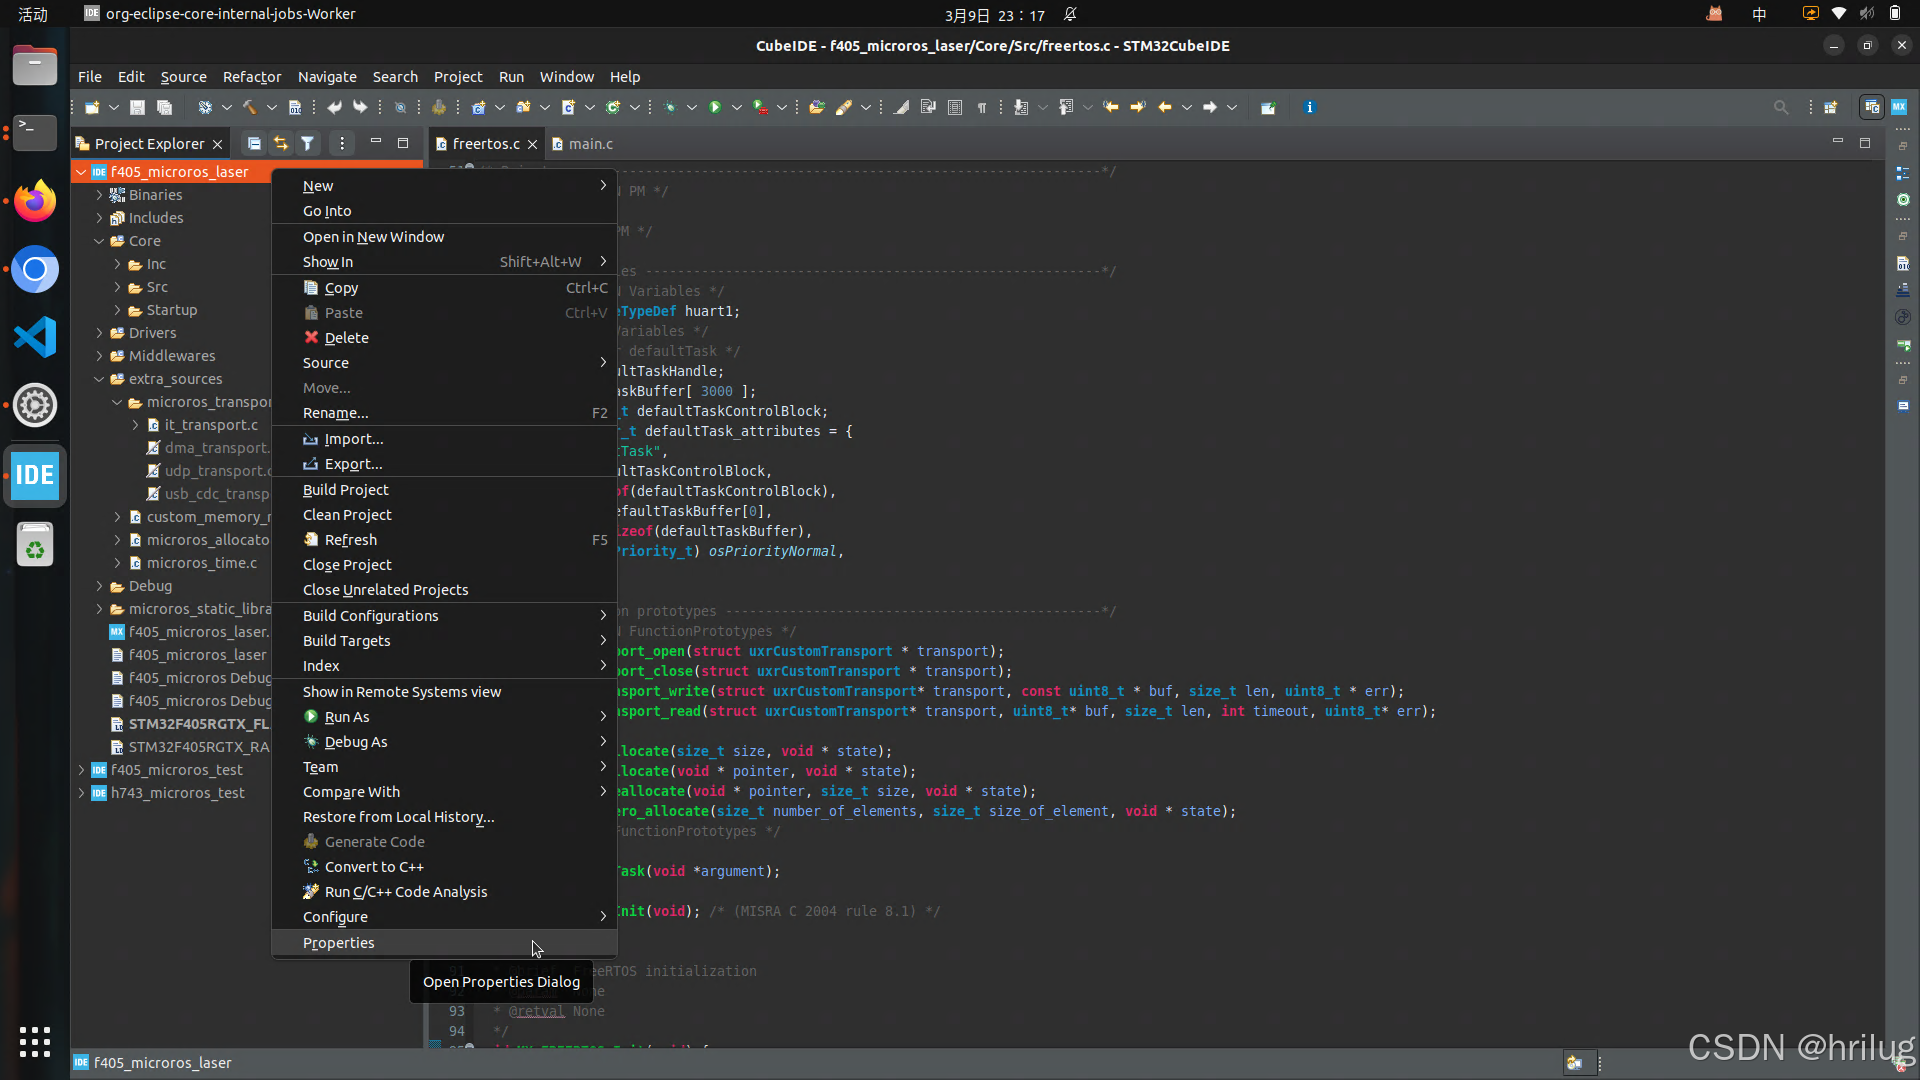Click the blue info icon in toolbar
Image resolution: width=1920 pixels, height=1080 pixels.
pos(1310,107)
